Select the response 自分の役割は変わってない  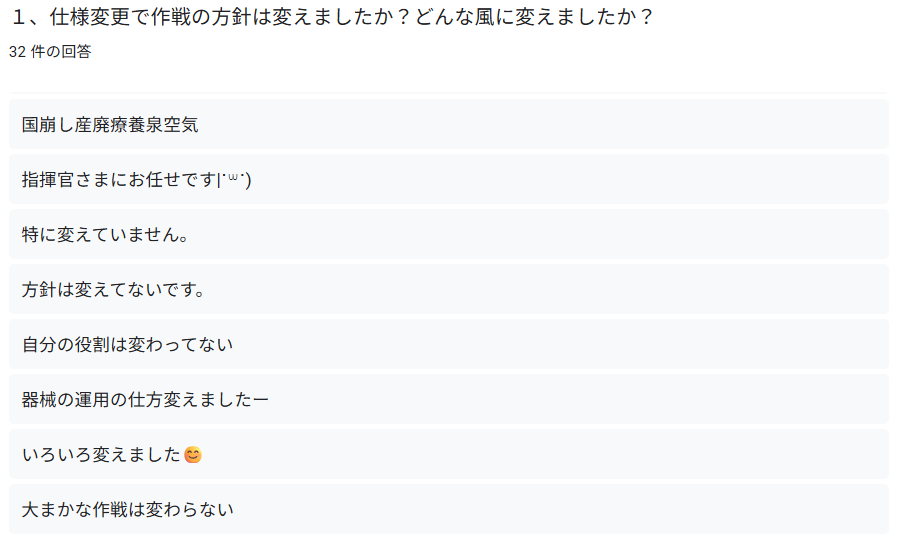(449, 344)
